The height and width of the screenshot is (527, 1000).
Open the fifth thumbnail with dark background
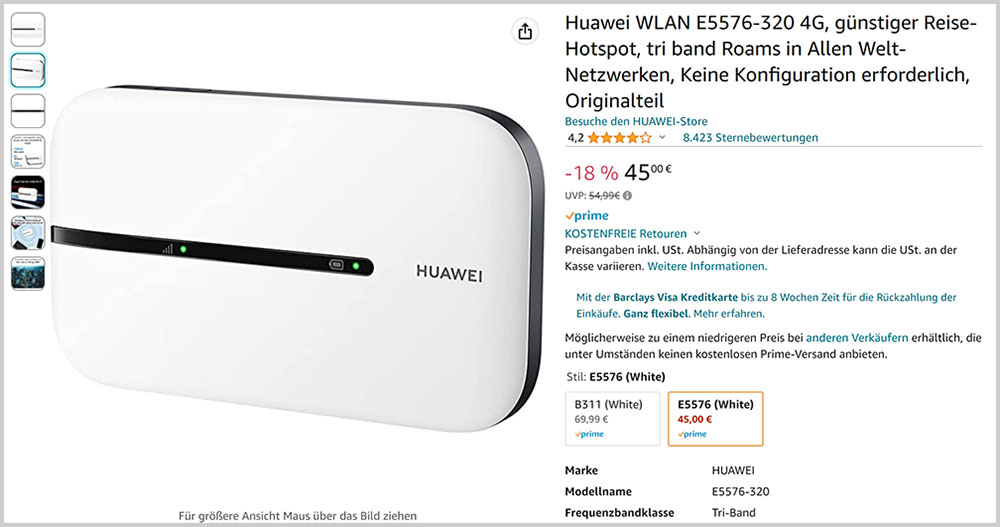[28, 193]
